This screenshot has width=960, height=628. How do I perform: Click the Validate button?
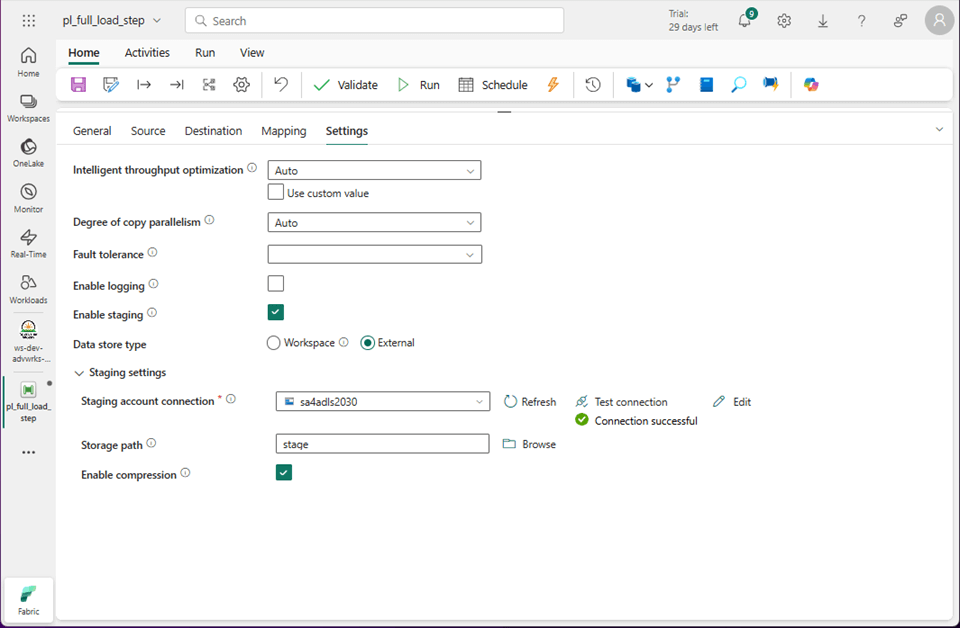[x=346, y=85]
